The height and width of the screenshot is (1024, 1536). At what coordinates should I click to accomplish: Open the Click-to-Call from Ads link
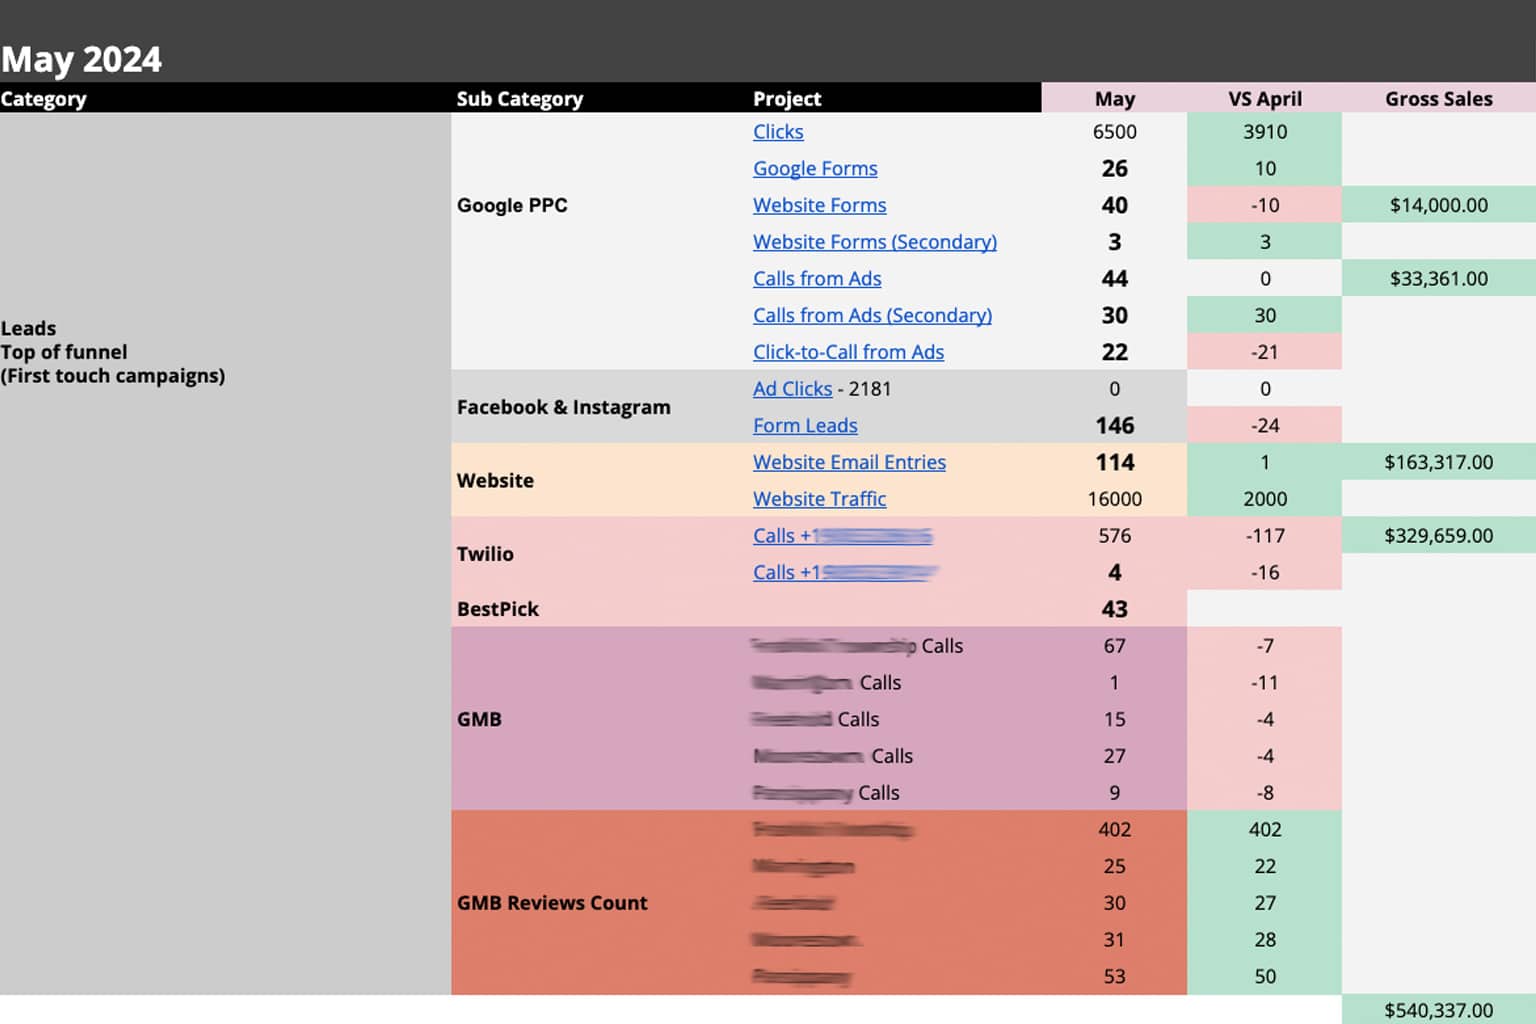847,352
